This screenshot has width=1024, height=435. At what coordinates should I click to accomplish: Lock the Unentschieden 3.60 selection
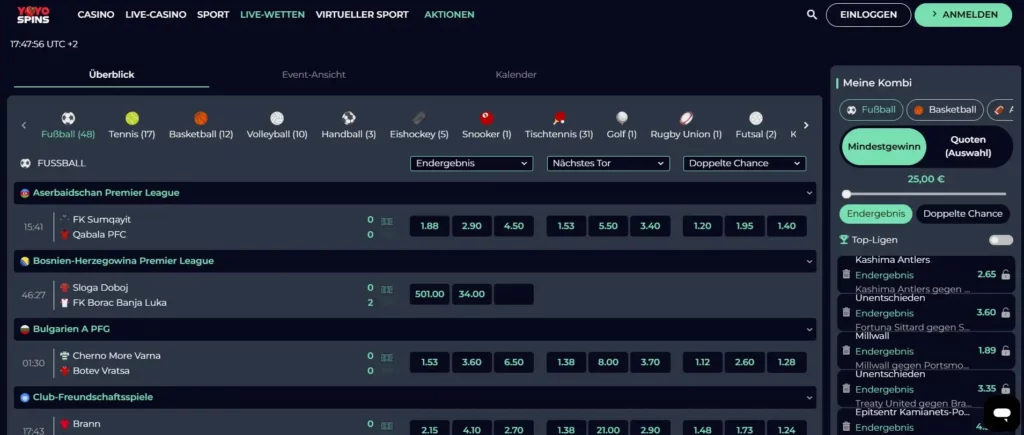point(1006,312)
